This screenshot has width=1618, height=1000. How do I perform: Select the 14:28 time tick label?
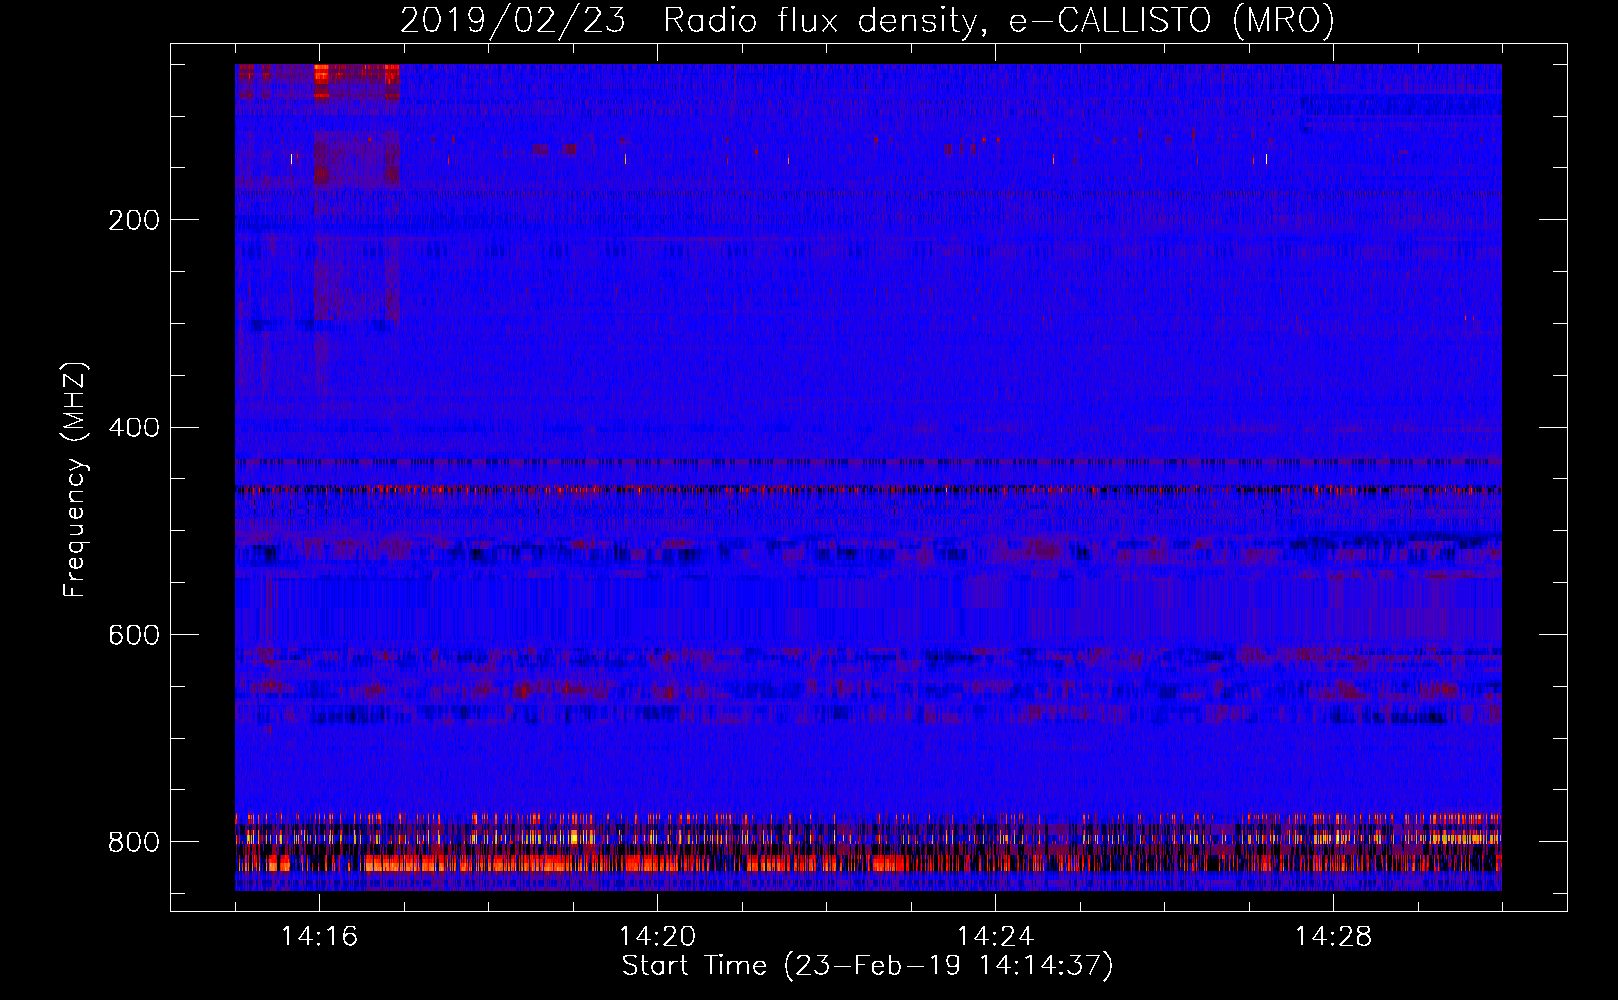pos(1333,936)
